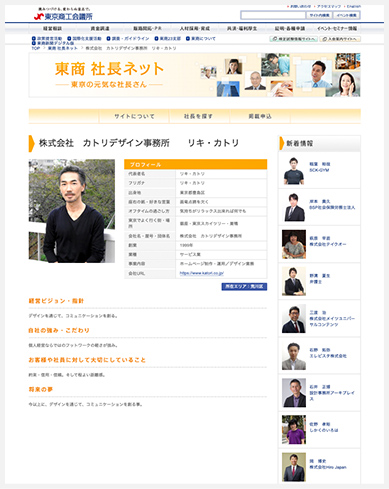This screenshot has height=489, width=389.
Task: Open the 東商23支部 sub-navigation link
Action: coord(170,39)
